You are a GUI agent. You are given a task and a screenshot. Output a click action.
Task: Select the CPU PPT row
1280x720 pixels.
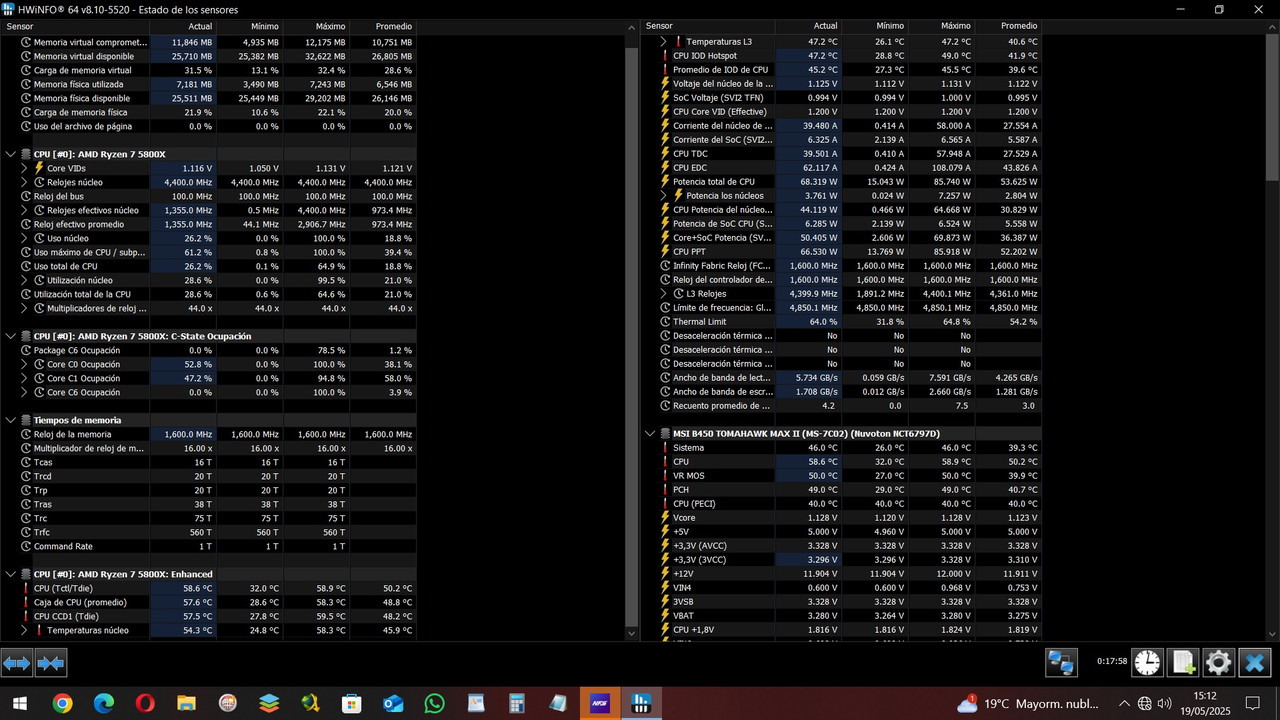pyautogui.click(x=841, y=252)
